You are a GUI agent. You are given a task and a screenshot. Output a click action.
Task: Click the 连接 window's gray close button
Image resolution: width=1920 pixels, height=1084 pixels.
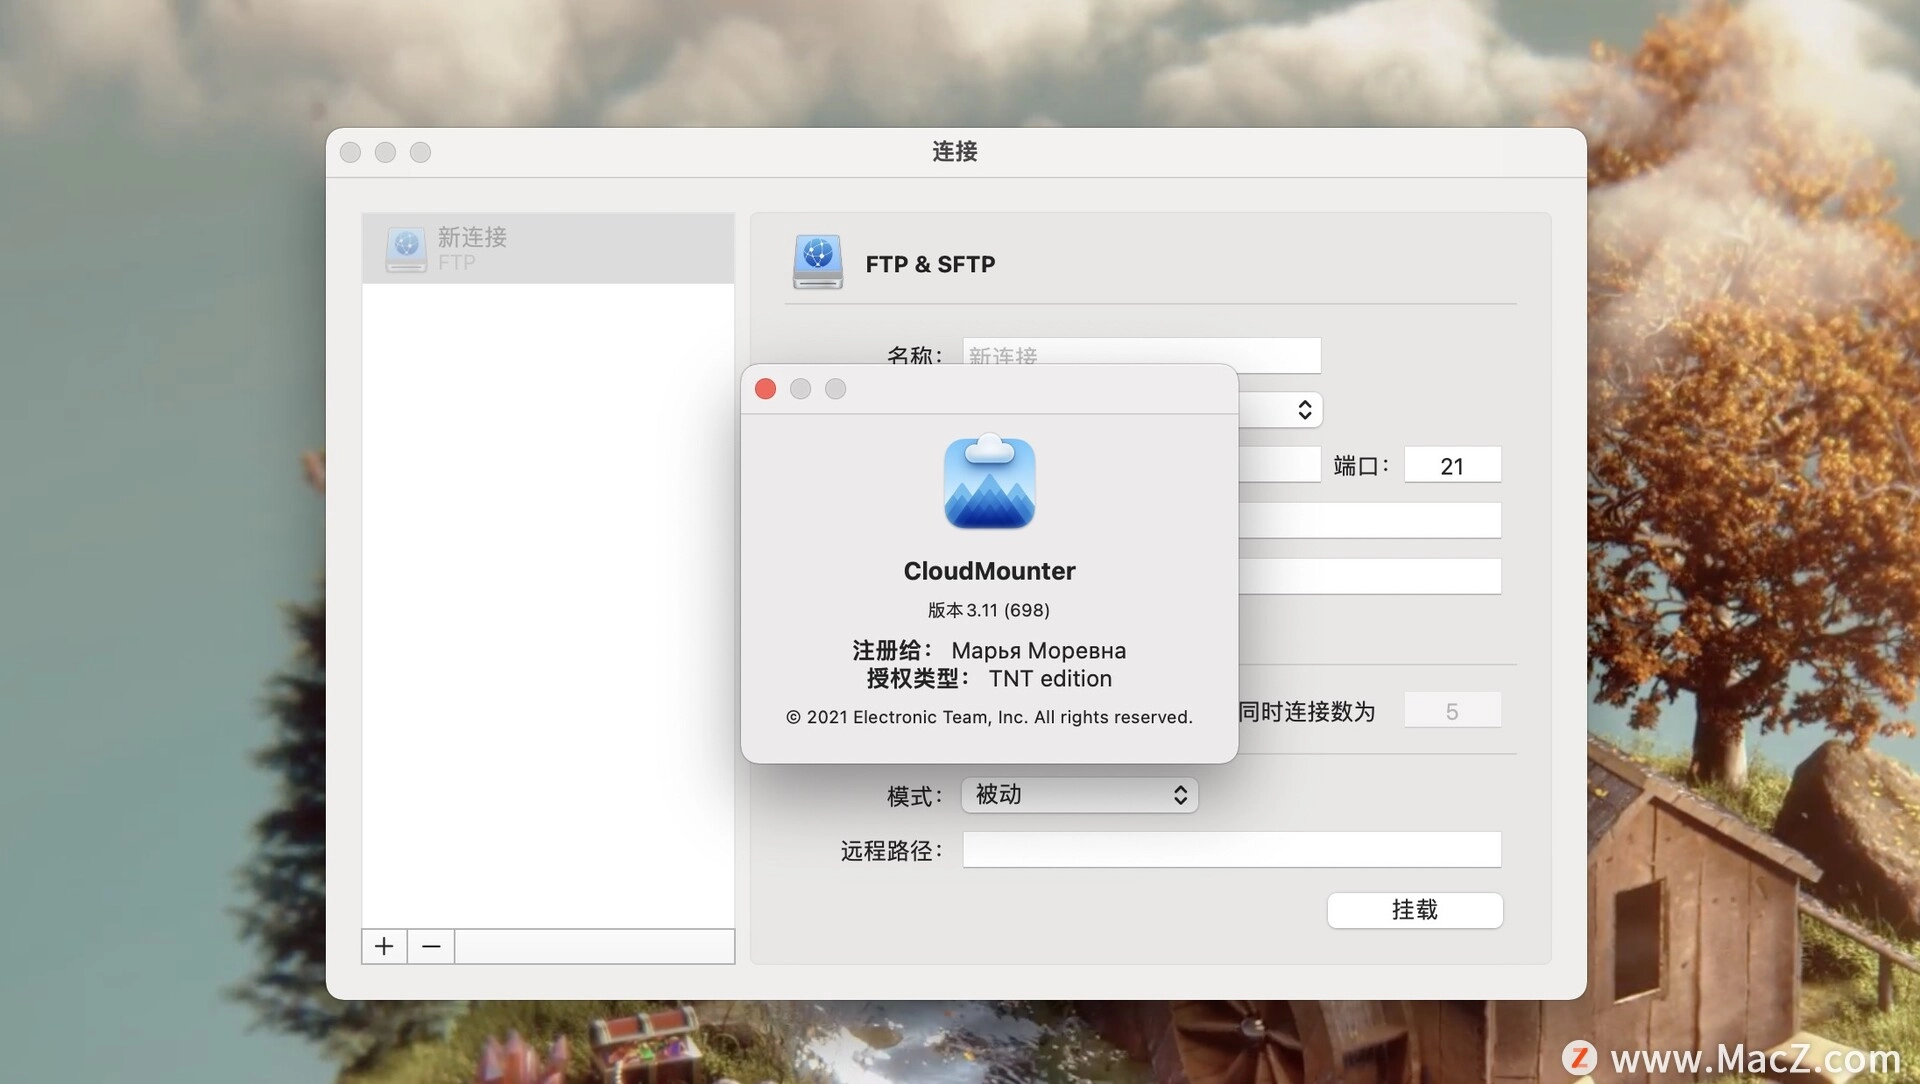350,152
